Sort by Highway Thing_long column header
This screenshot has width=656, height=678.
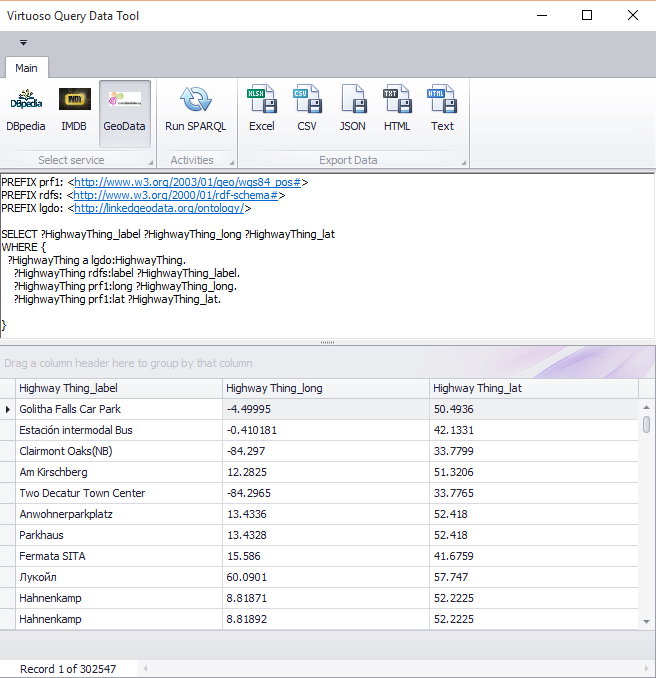[326, 388]
